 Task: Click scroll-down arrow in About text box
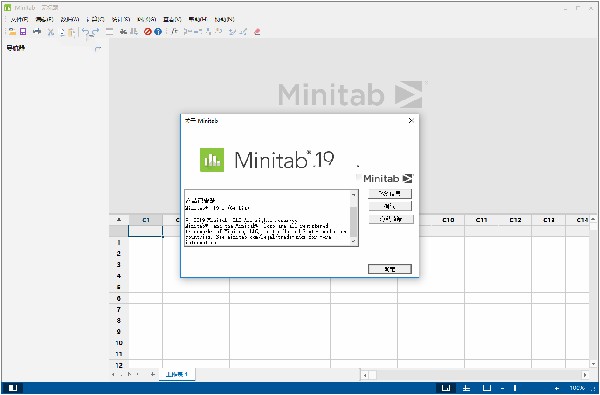point(354,241)
